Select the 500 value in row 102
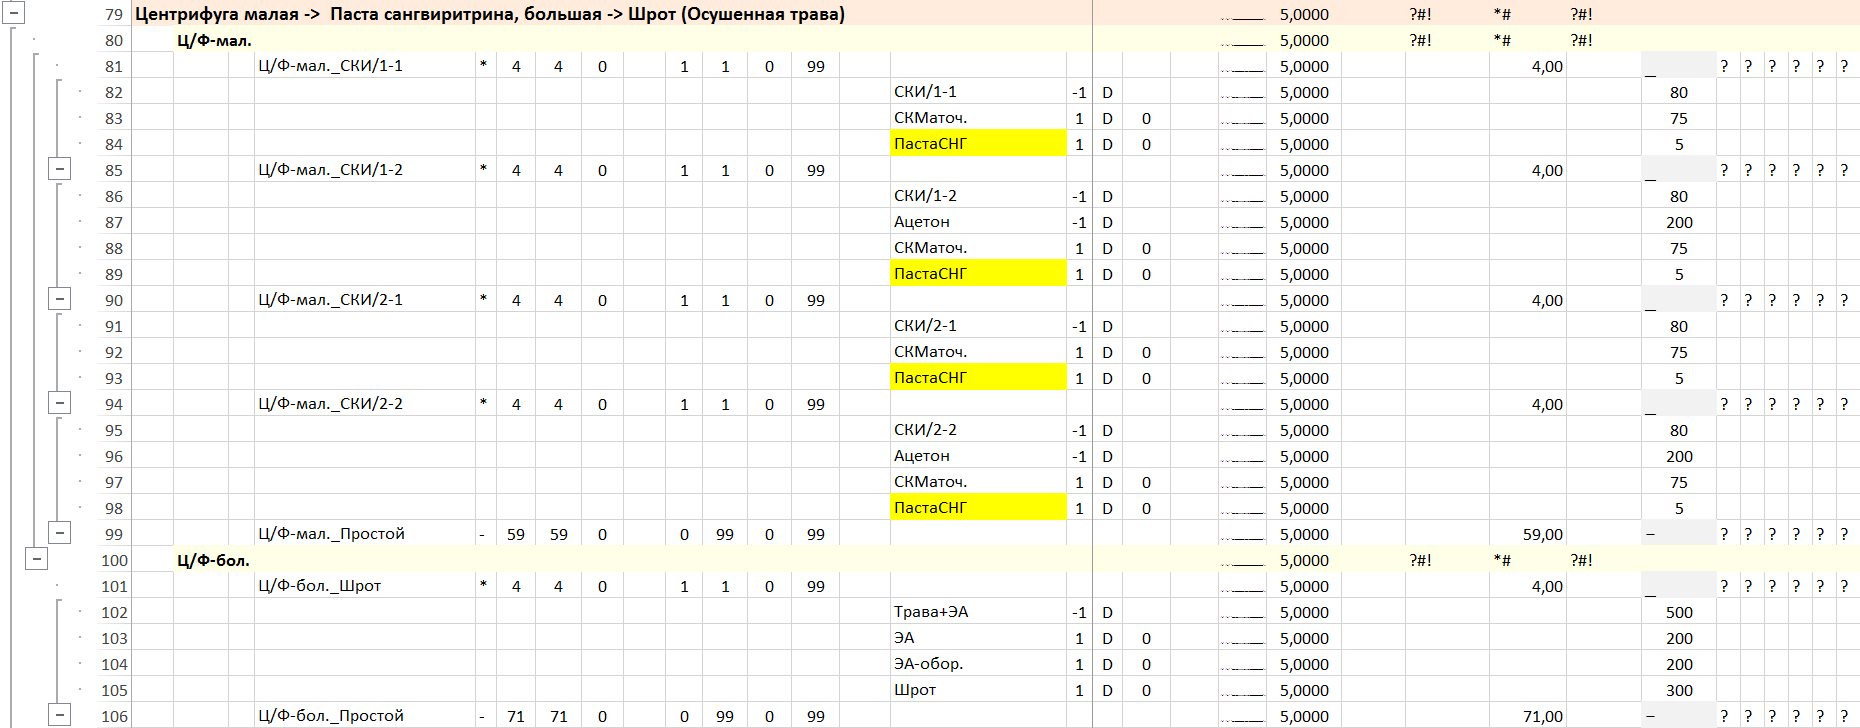 point(1679,612)
